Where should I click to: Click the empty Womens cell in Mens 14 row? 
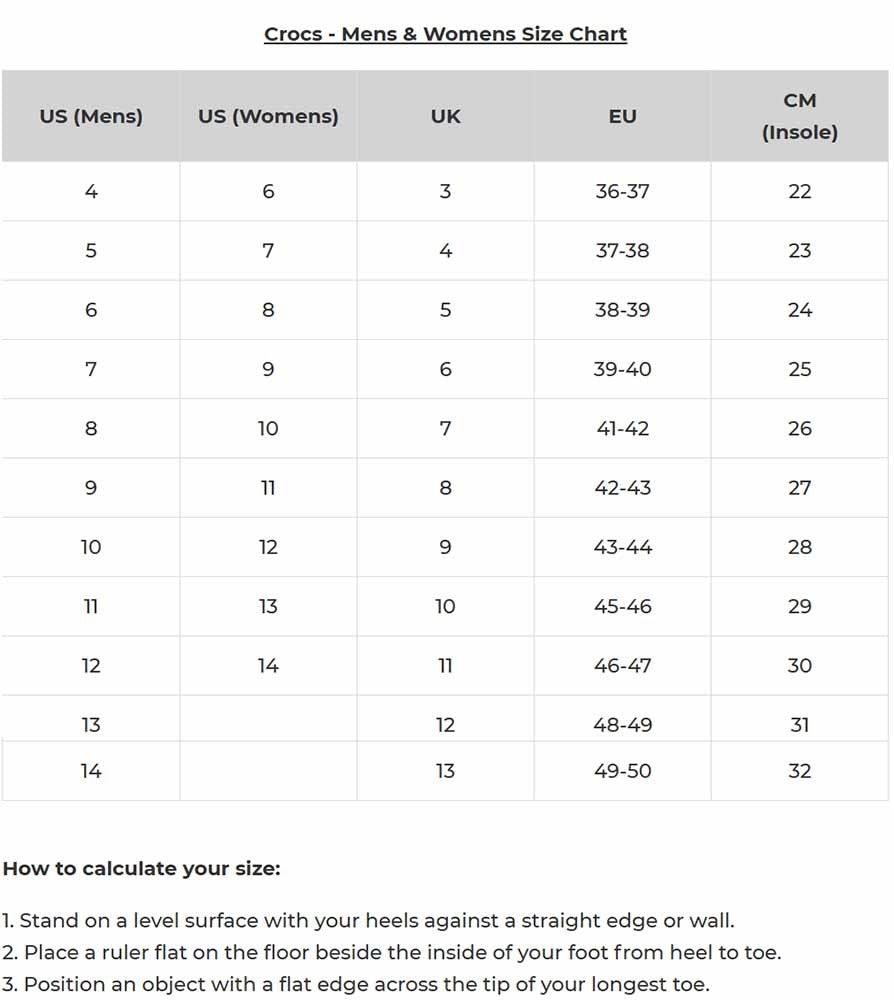[x=268, y=771]
